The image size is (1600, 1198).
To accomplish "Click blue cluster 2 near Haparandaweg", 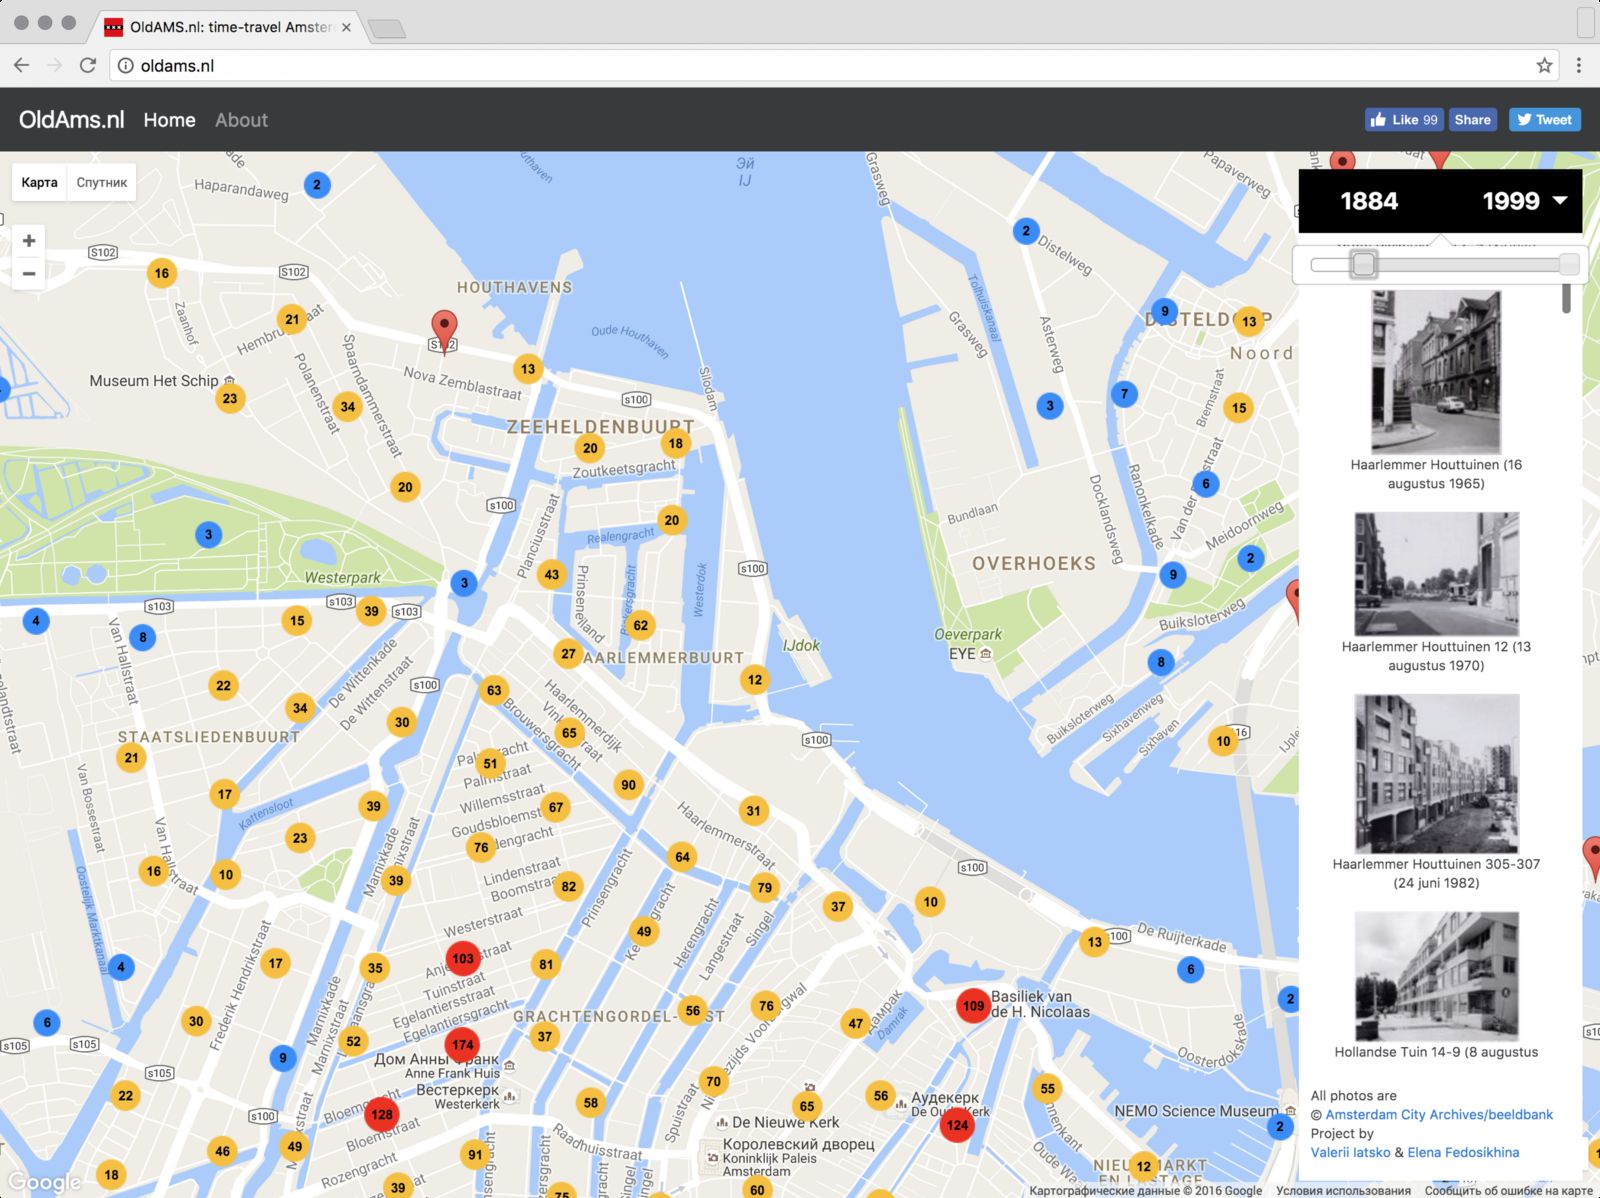I will pos(317,184).
